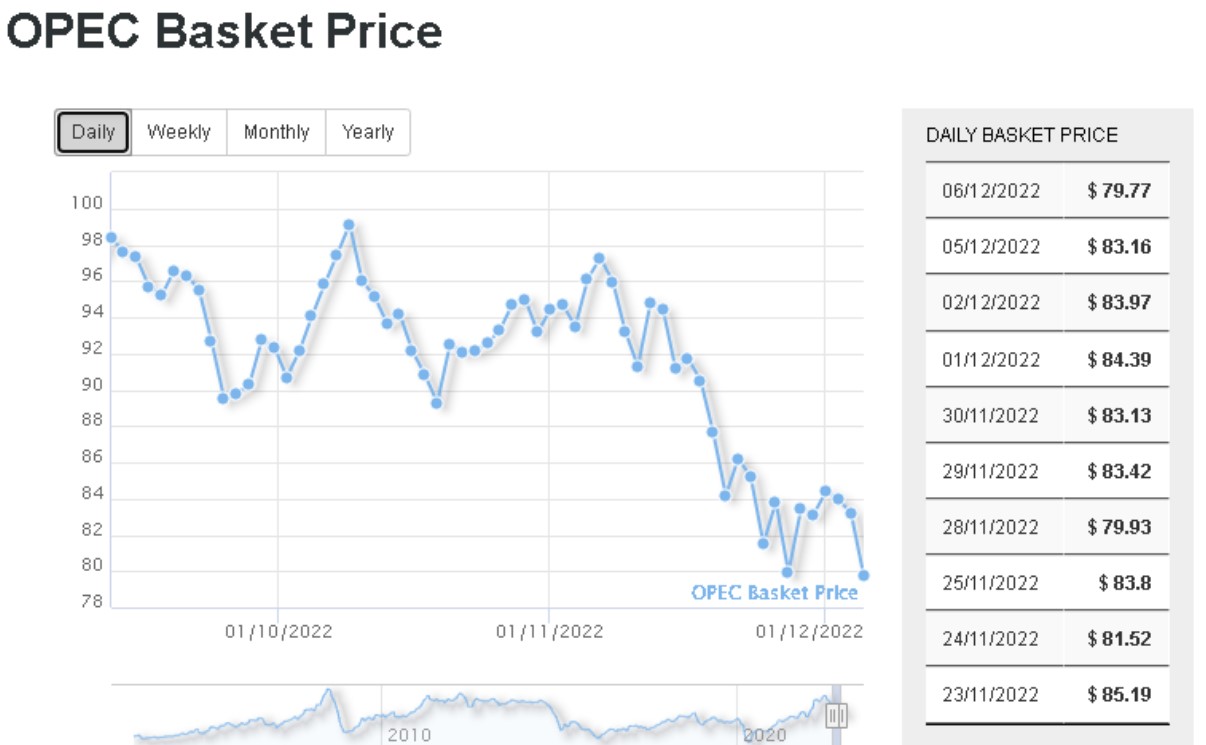Click the 25/11/2022 date cell
1206x745 pixels.
[x=991, y=583]
